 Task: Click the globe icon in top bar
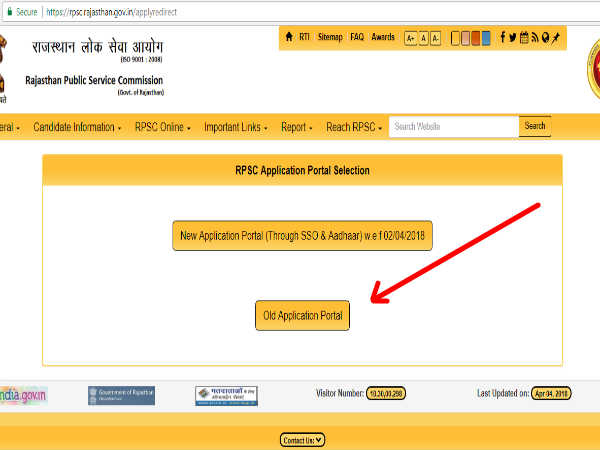point(545,37)
